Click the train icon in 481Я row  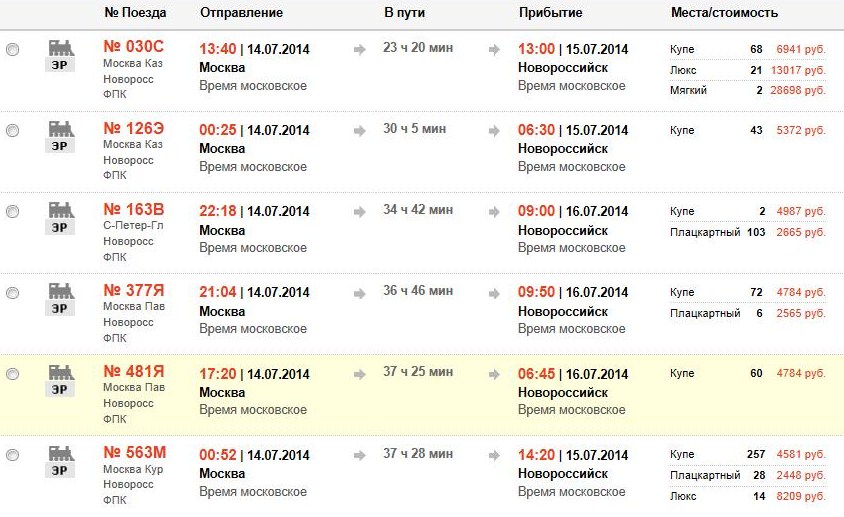(60, 380)
